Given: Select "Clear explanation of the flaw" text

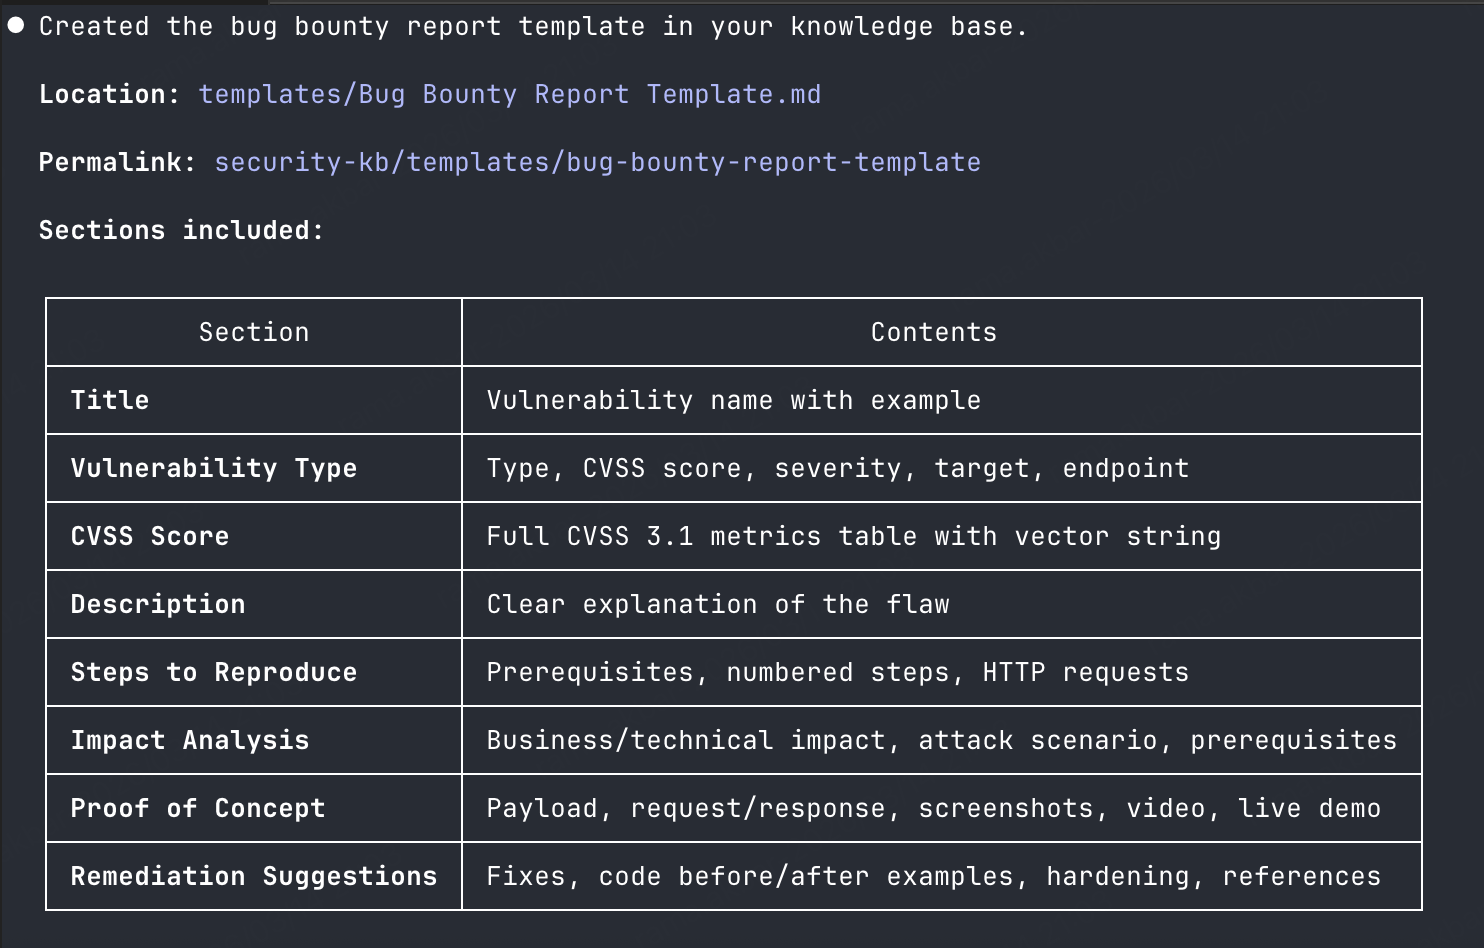Looking at the screenshot, I should [x=718, y=604].
